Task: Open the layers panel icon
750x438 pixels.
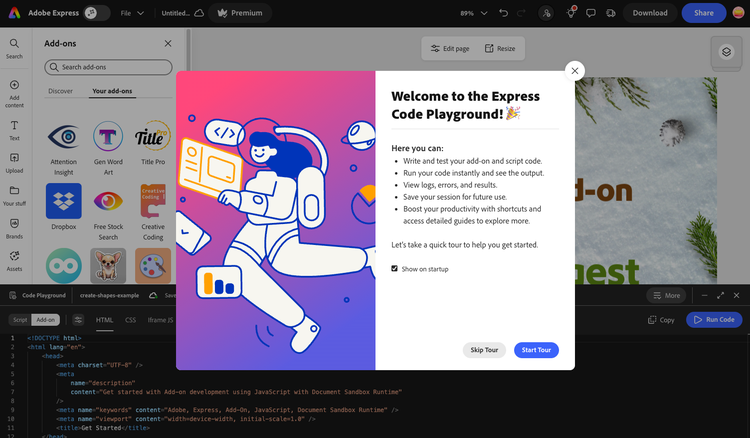Action: click(727, 52)
